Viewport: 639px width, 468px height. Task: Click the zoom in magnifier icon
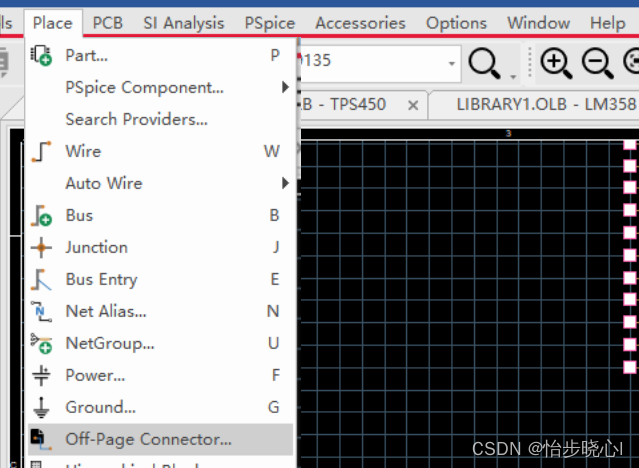coord(555,63)
